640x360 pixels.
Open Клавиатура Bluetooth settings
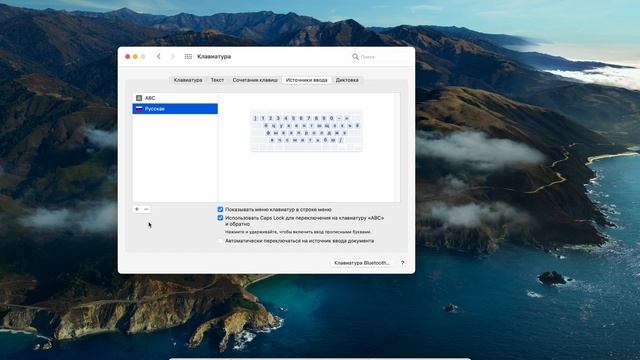[x=362, y=263]
